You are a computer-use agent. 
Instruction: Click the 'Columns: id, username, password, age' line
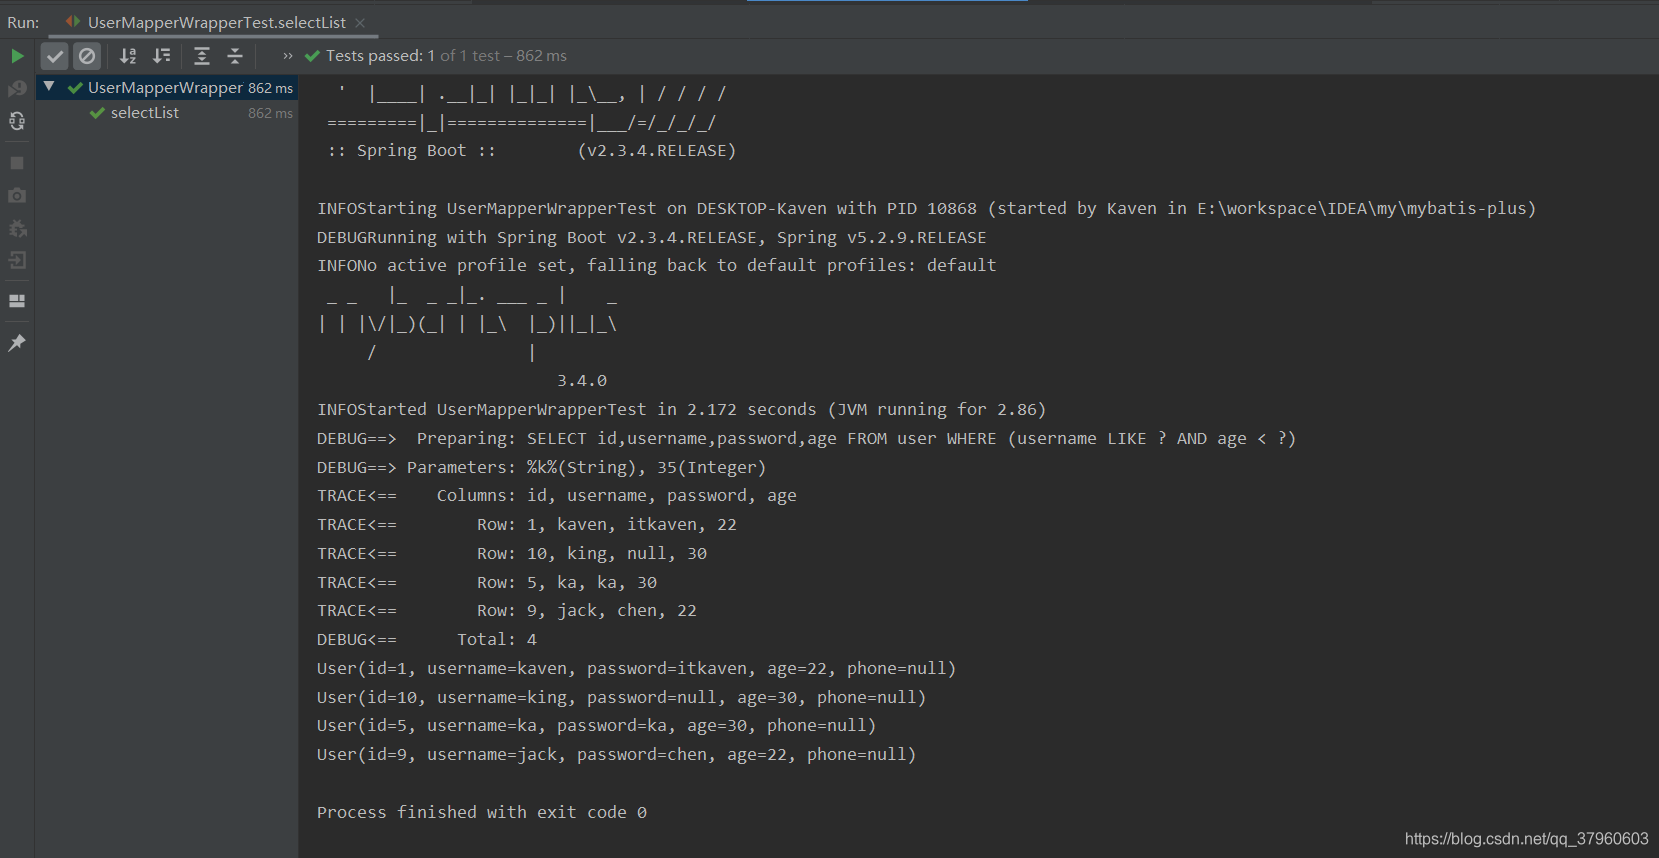[x=557, y=495]
